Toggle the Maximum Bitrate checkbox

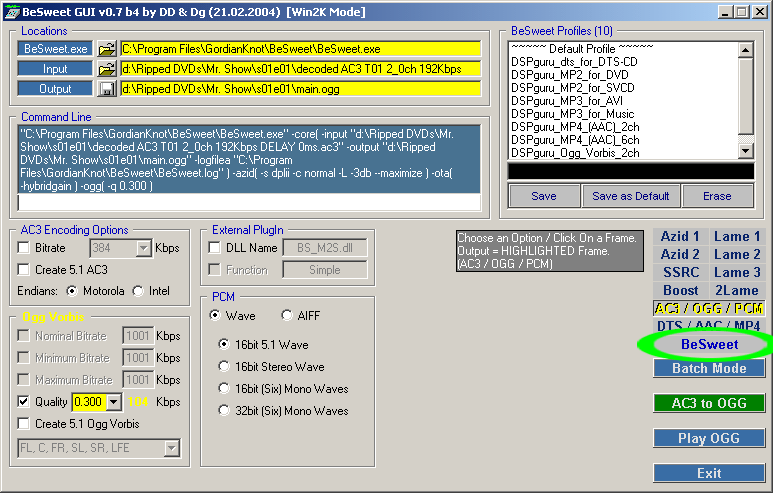24,380
